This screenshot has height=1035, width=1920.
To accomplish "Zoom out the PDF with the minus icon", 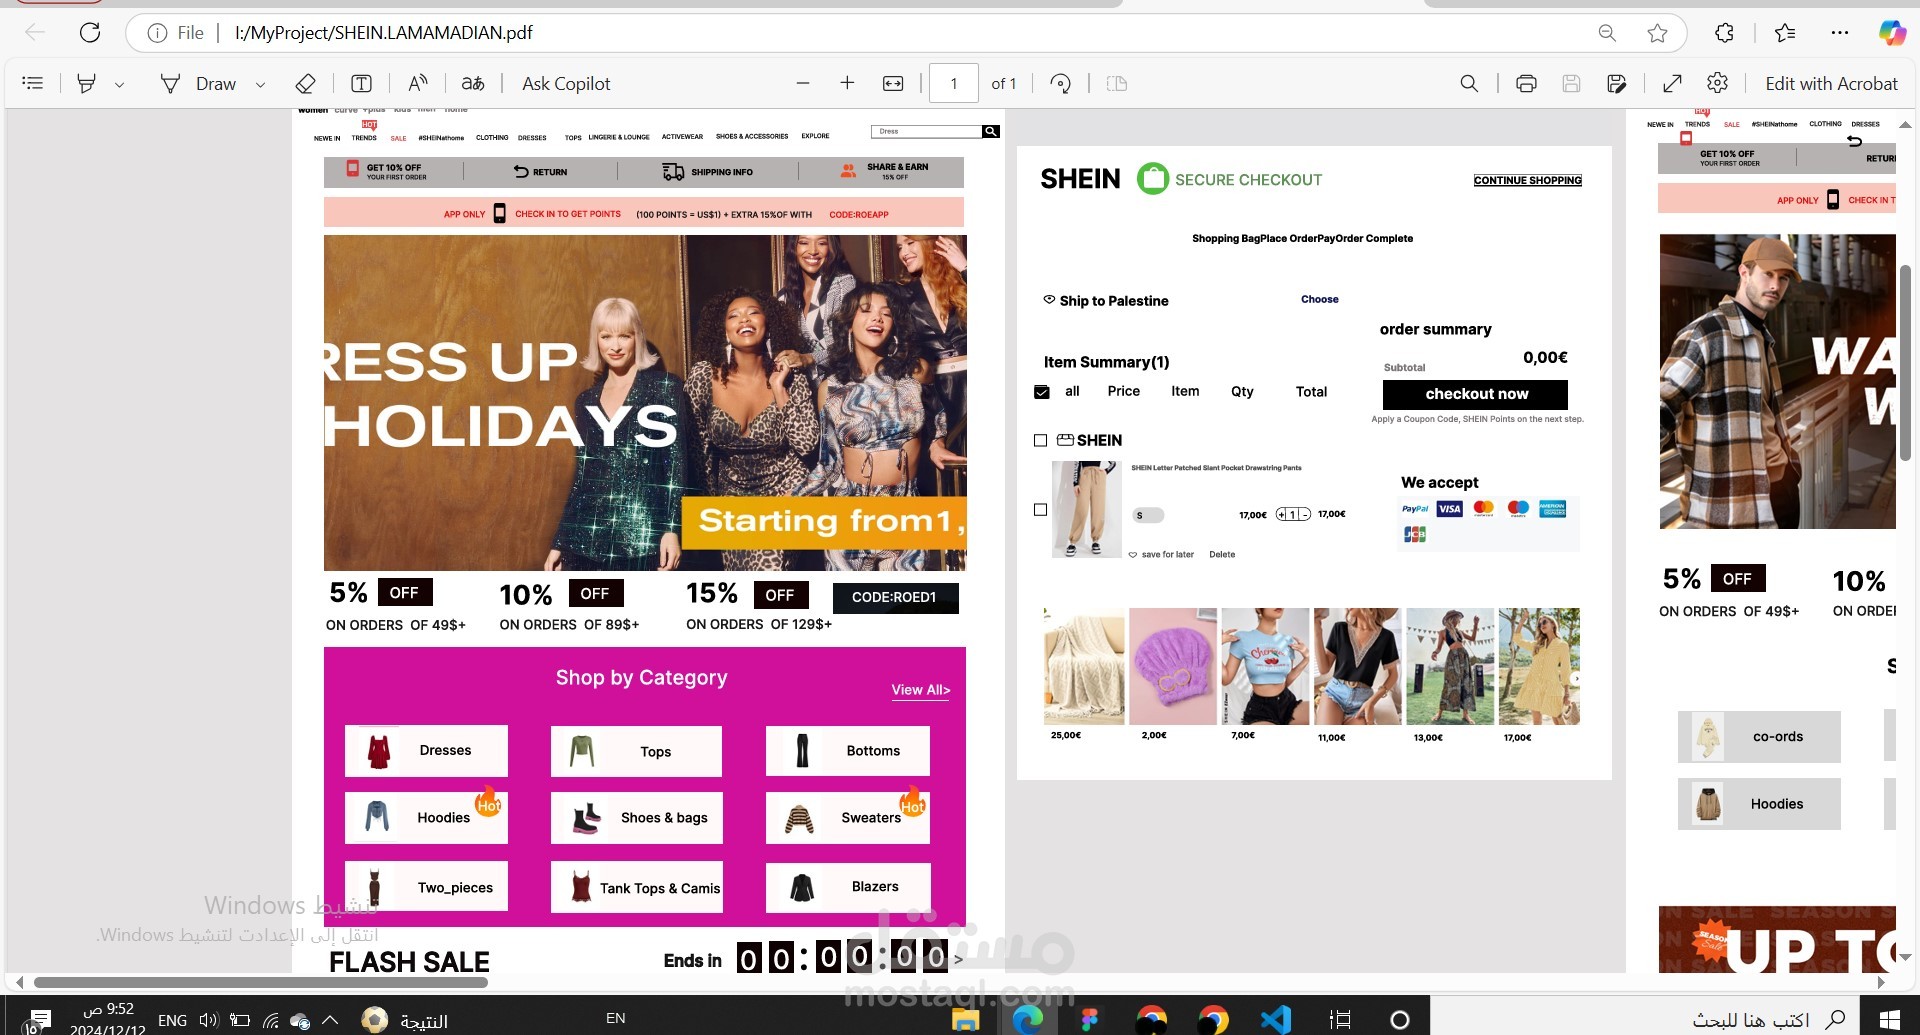I will [803, 84].
